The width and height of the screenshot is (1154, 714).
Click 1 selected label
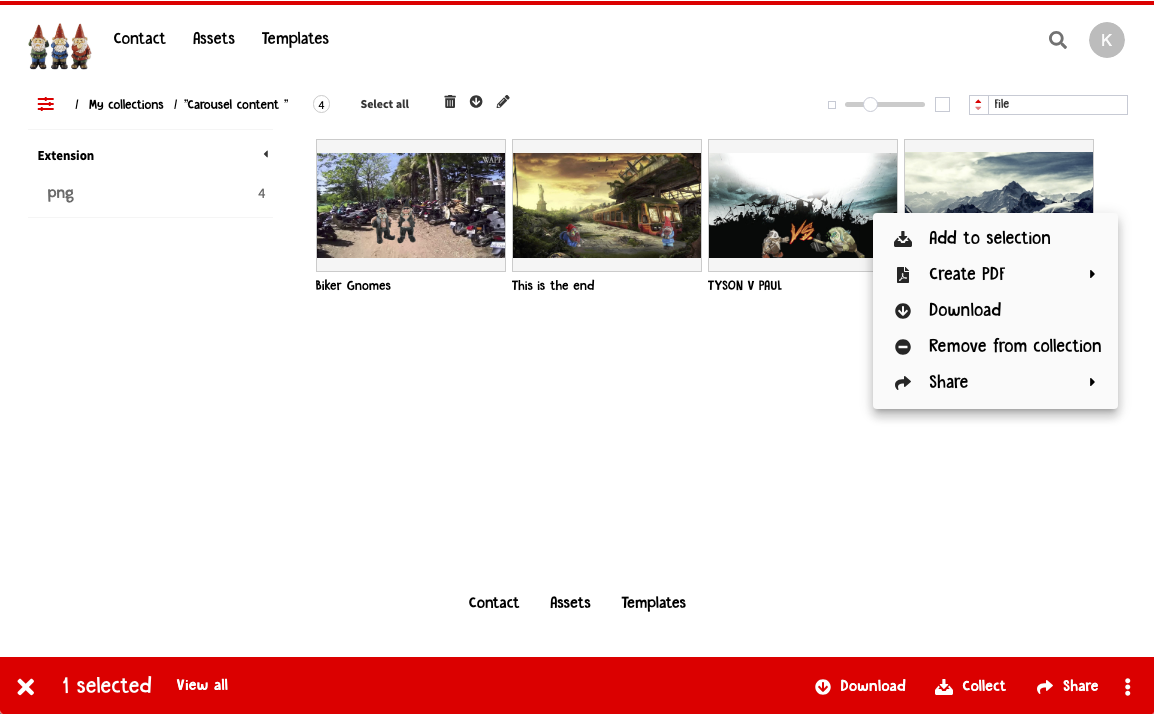coord(107,685)
